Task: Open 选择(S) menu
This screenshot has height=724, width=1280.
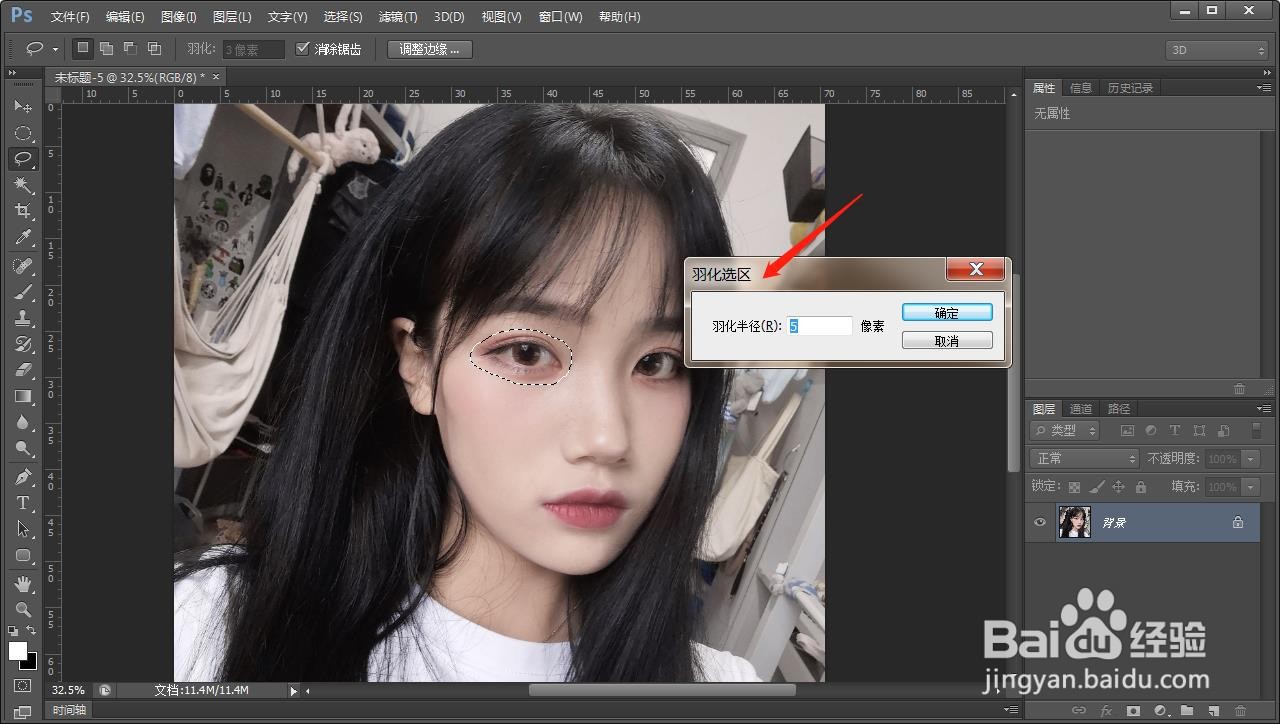Action: tap(343, 17)
